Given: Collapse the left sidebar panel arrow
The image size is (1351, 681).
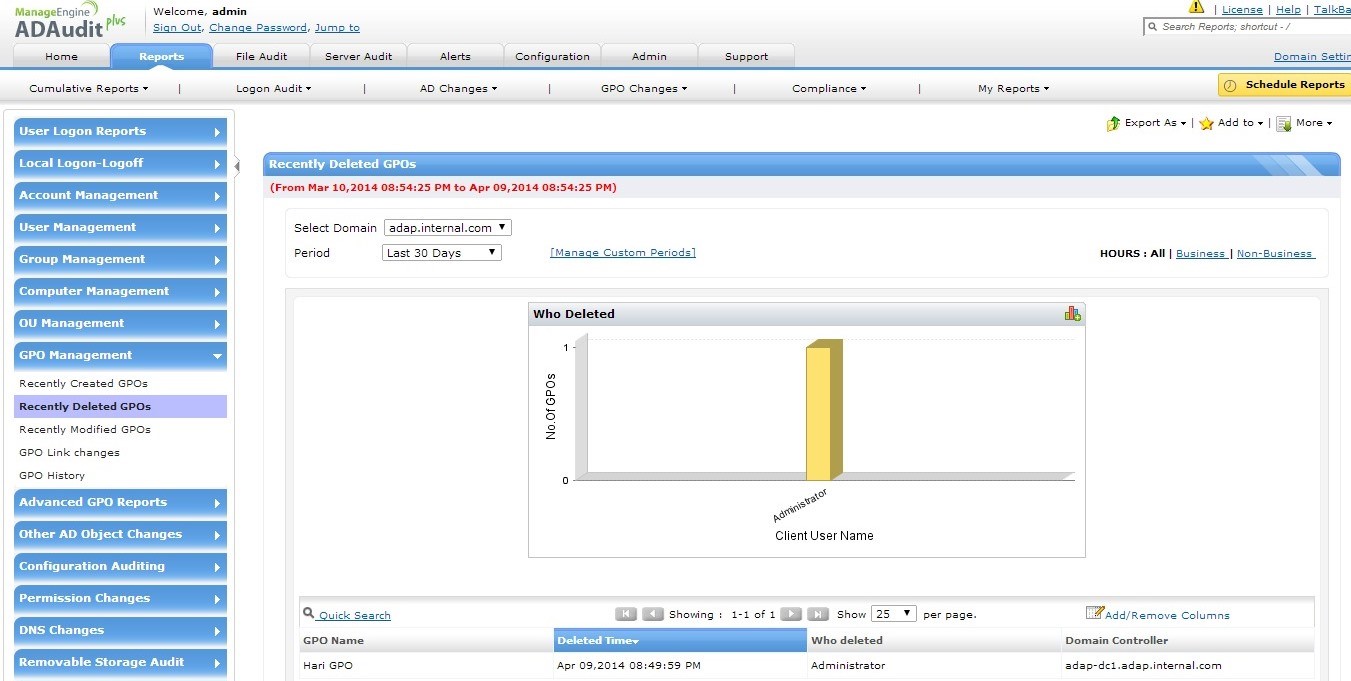Looking at the screenshot, I should 237,165.
